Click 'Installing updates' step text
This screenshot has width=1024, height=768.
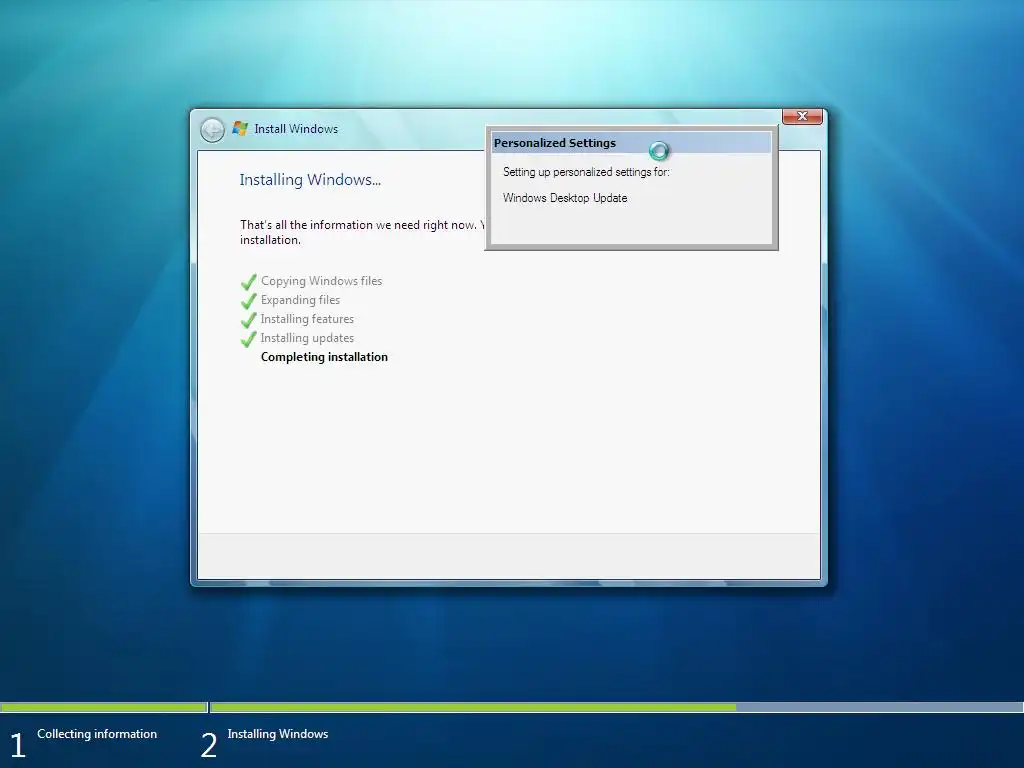(307, 338)
